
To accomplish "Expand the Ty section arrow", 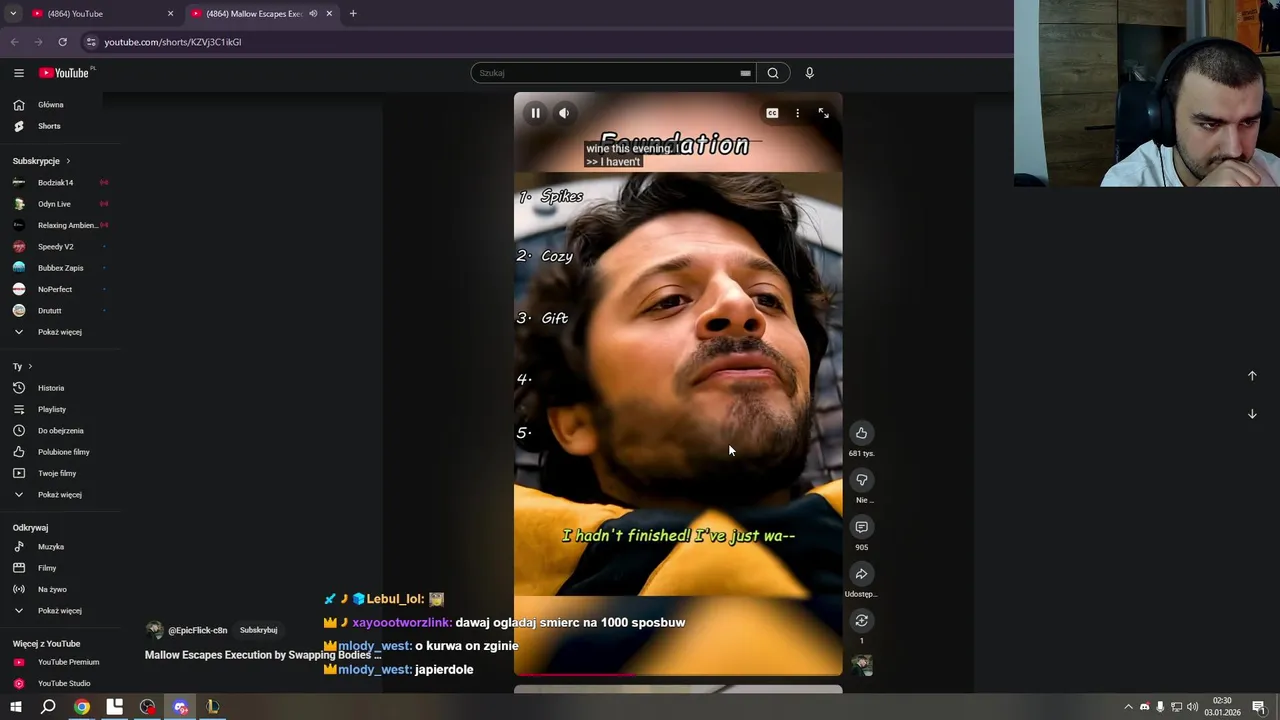I will (30, 367).
